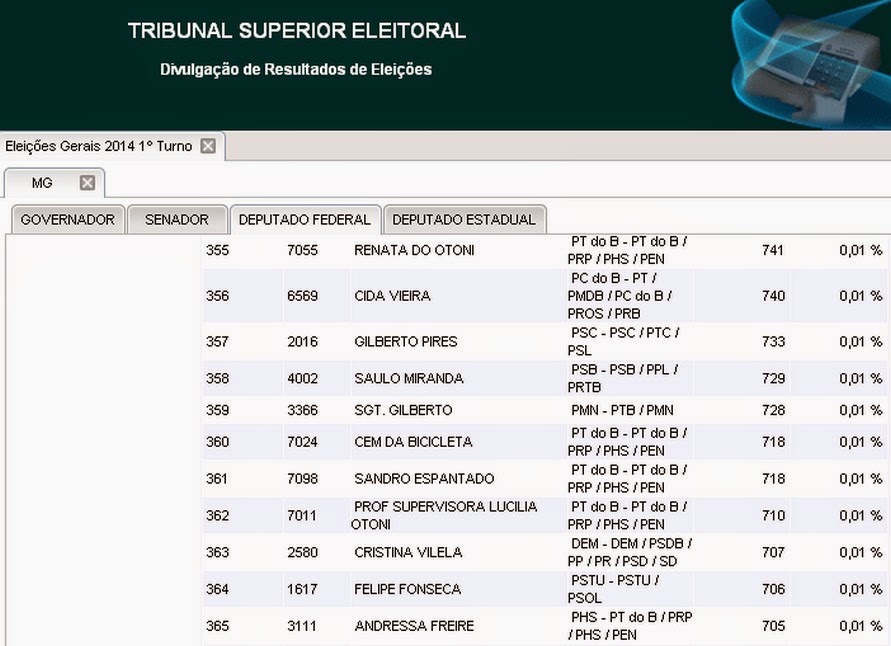
Task: Click vote count 710
Action: pyautogui.click(x=773, y=515)
